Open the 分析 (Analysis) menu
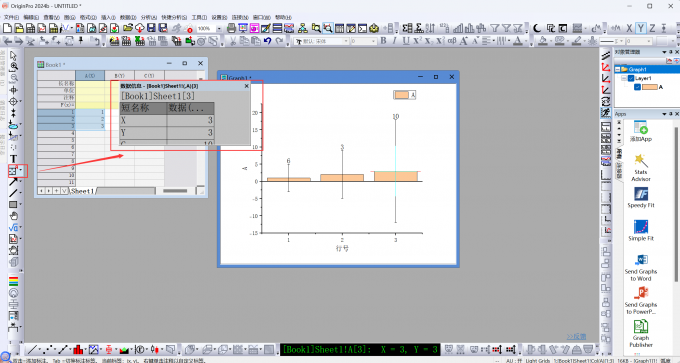680x363 pixels. pyautogui.click(x=149, y=17)
